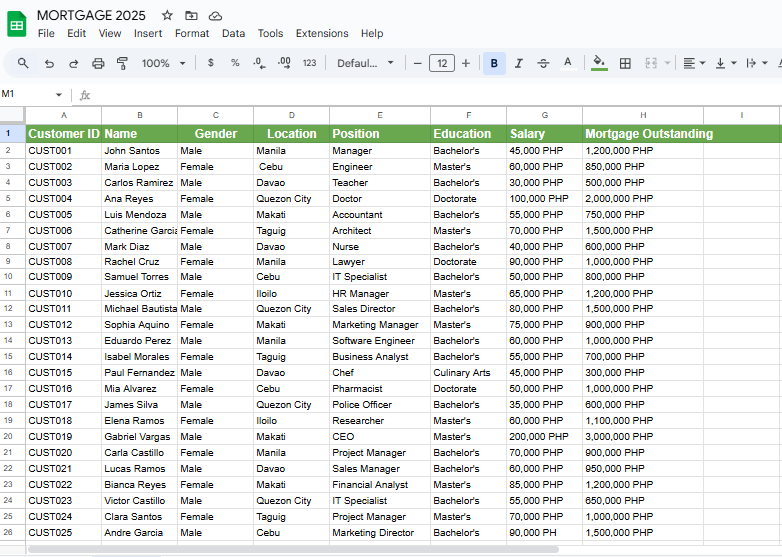Open the horizontal align dropdown
Screen dimensions: 782x557
click(x=694, y=63)
